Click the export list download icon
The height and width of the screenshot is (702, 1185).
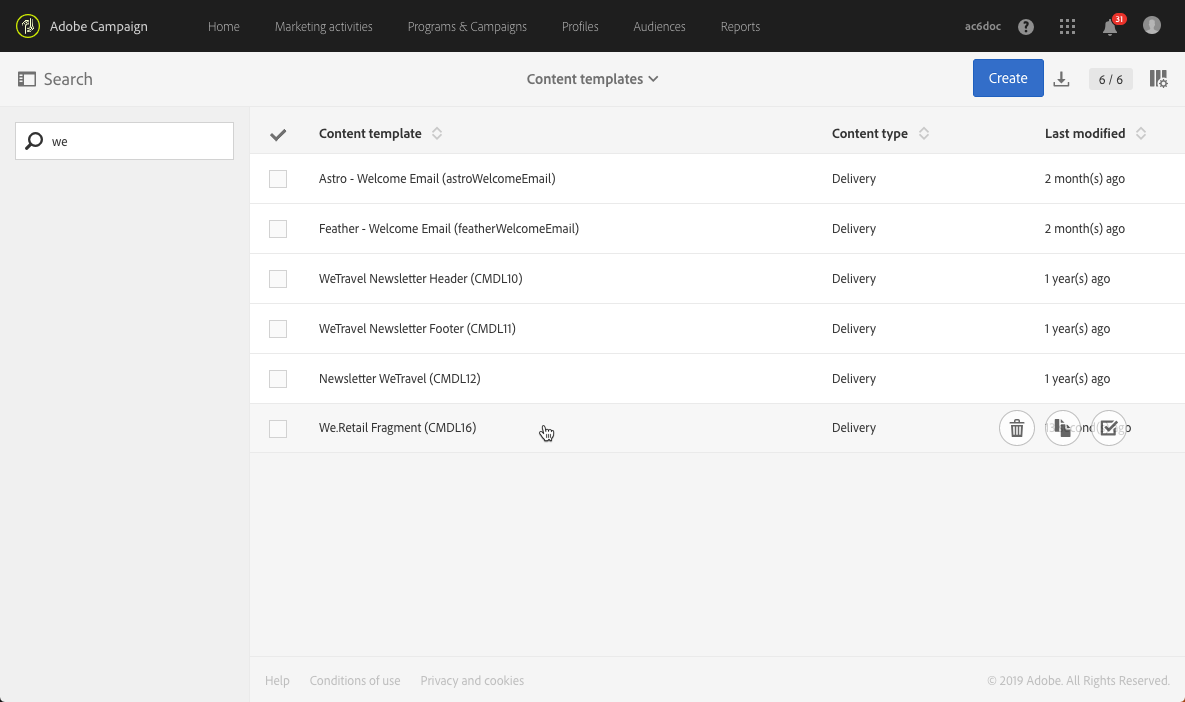tap(1061, 79)
